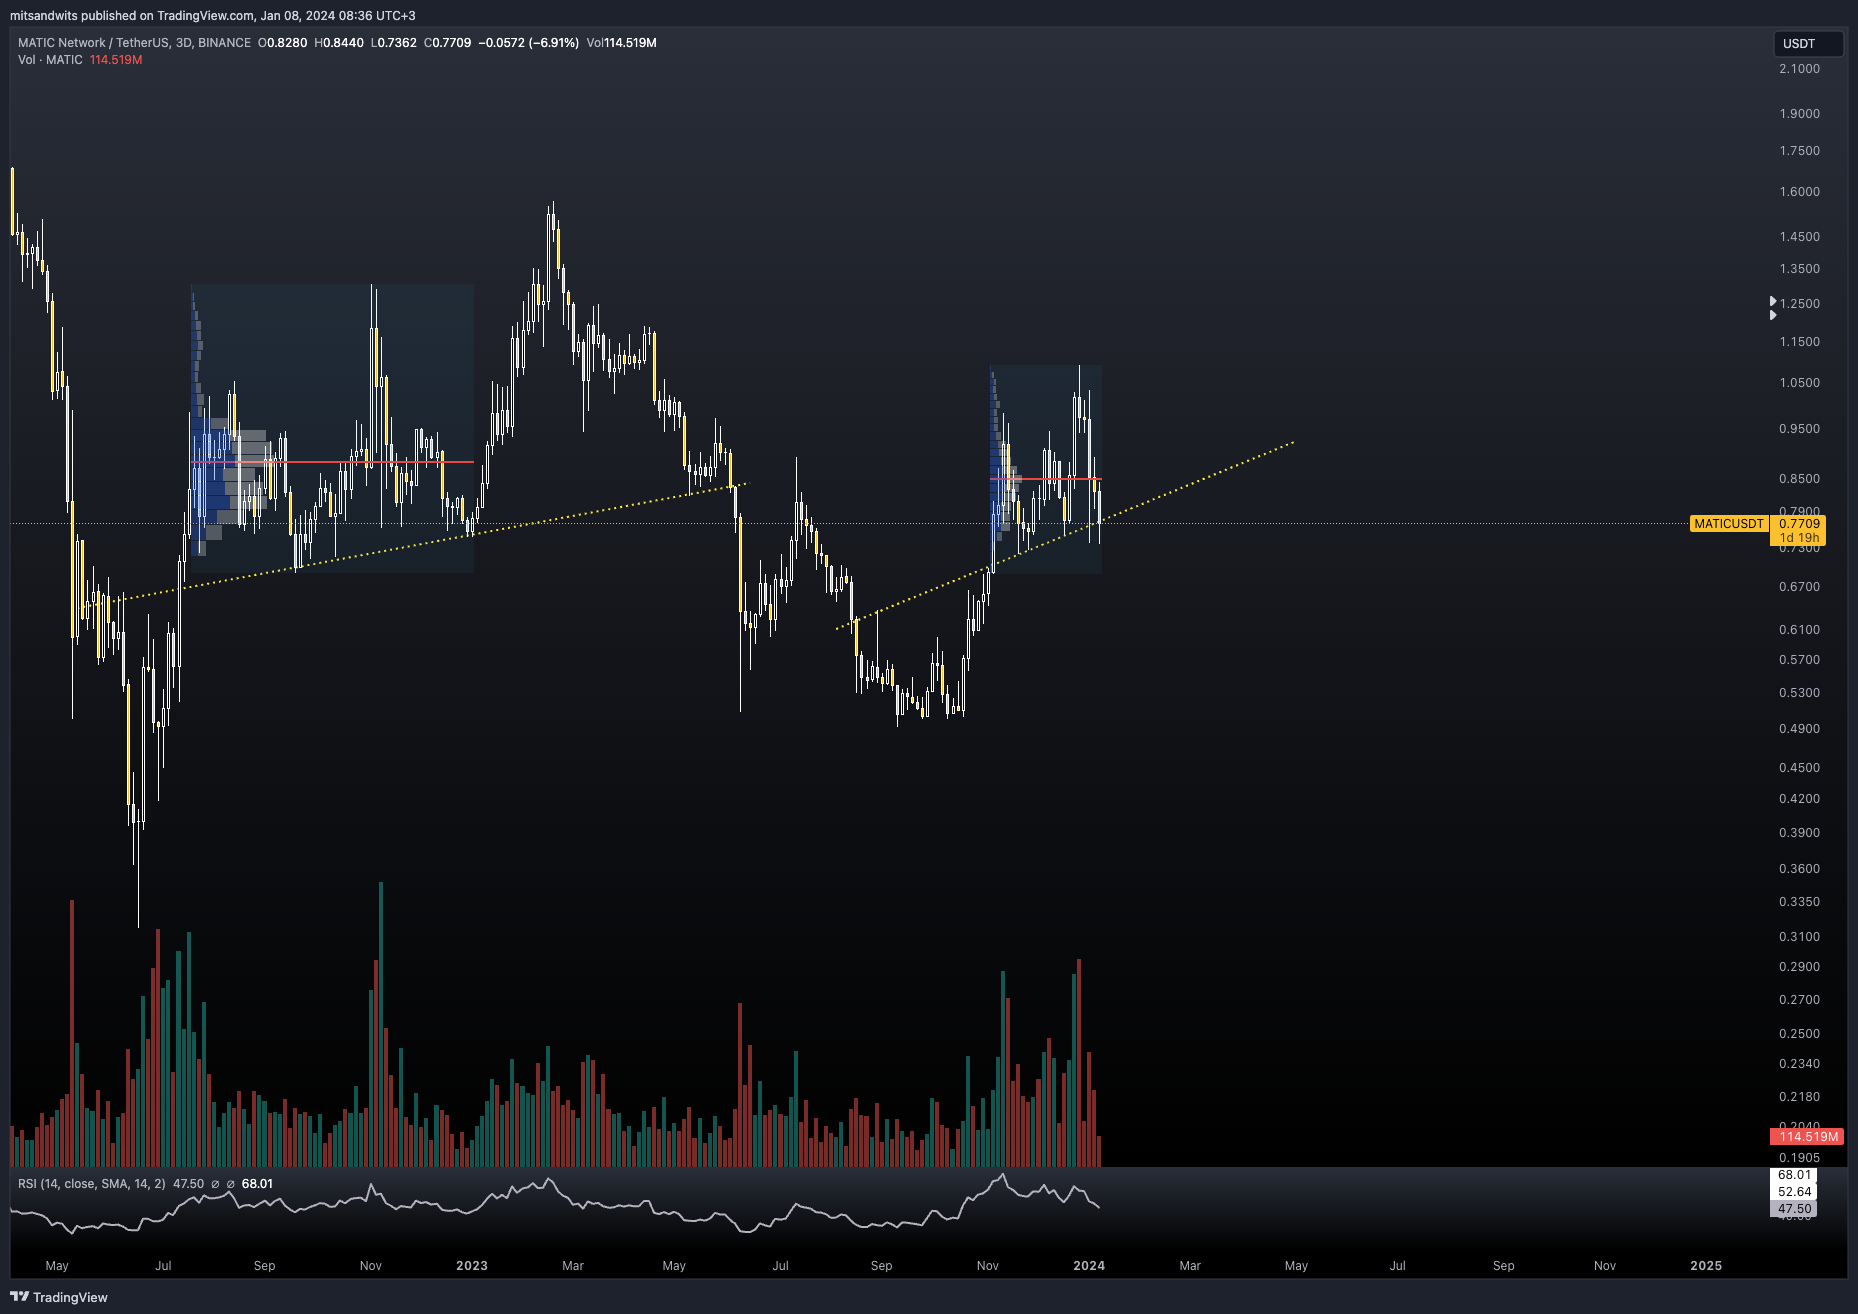Click the red 114.519M volume axis tag
This screenshot has width=1858, height=1314.
pos(1808,1137)
